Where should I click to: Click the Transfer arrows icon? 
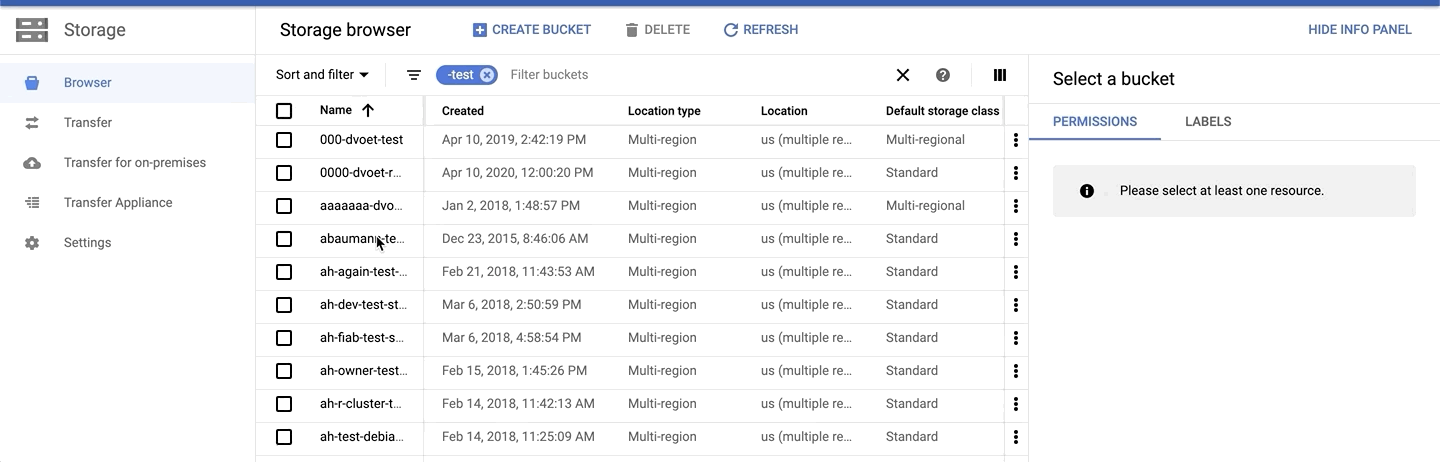[32, 123]
